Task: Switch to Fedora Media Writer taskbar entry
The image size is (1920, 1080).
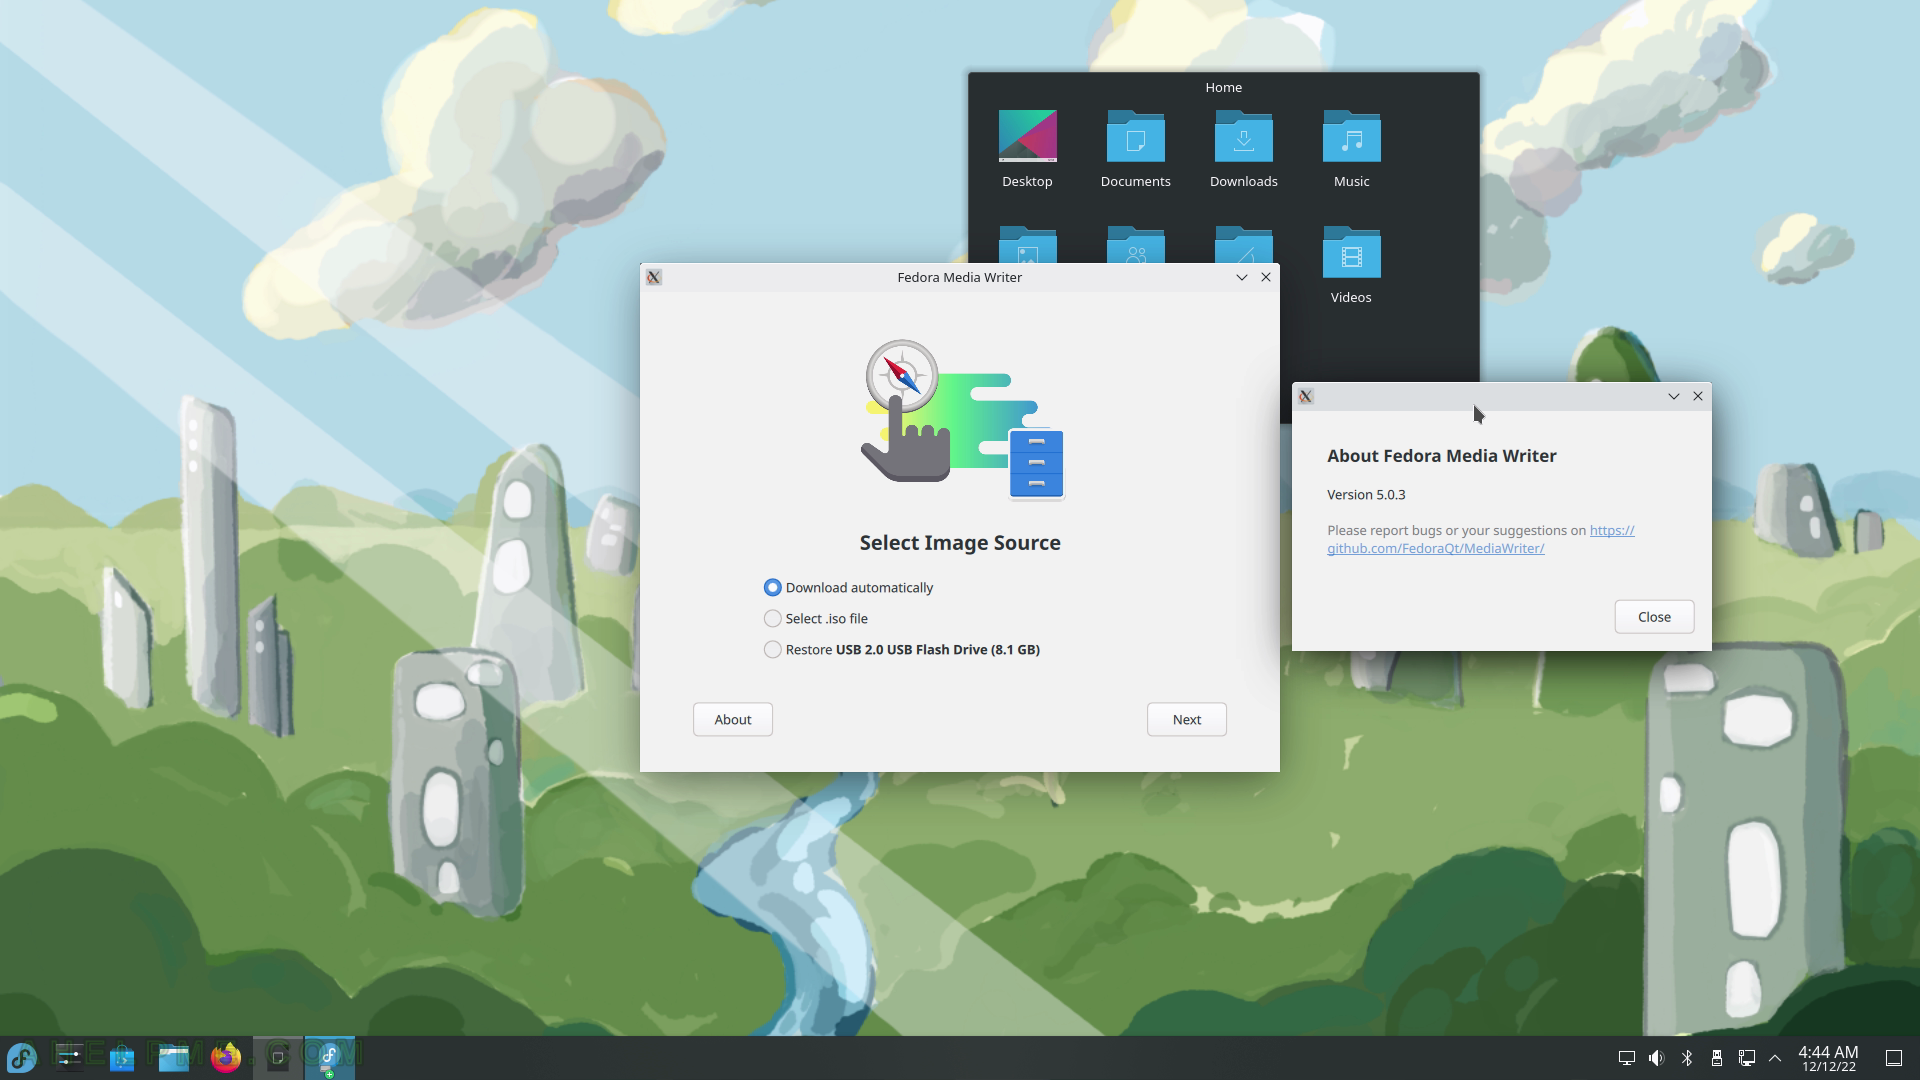Action: click(330, 1057)
